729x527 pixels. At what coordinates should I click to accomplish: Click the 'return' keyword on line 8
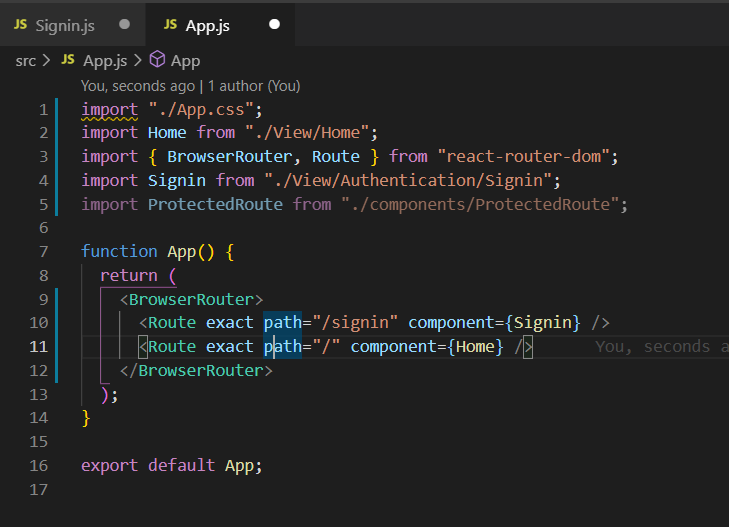129,276
